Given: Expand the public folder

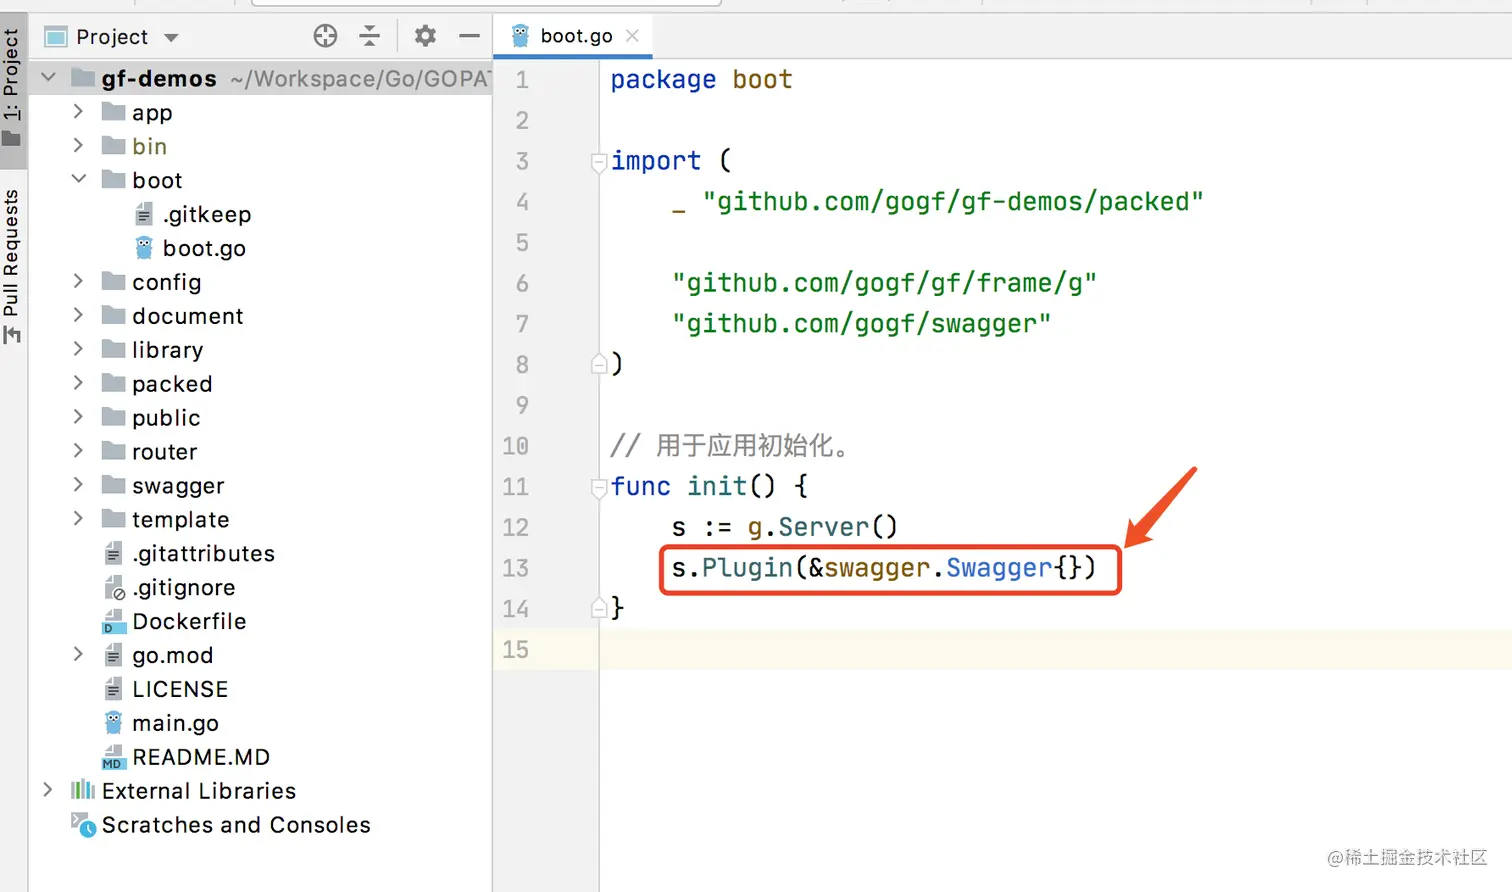Looking at the screenshot, I should tap(78, 418).
